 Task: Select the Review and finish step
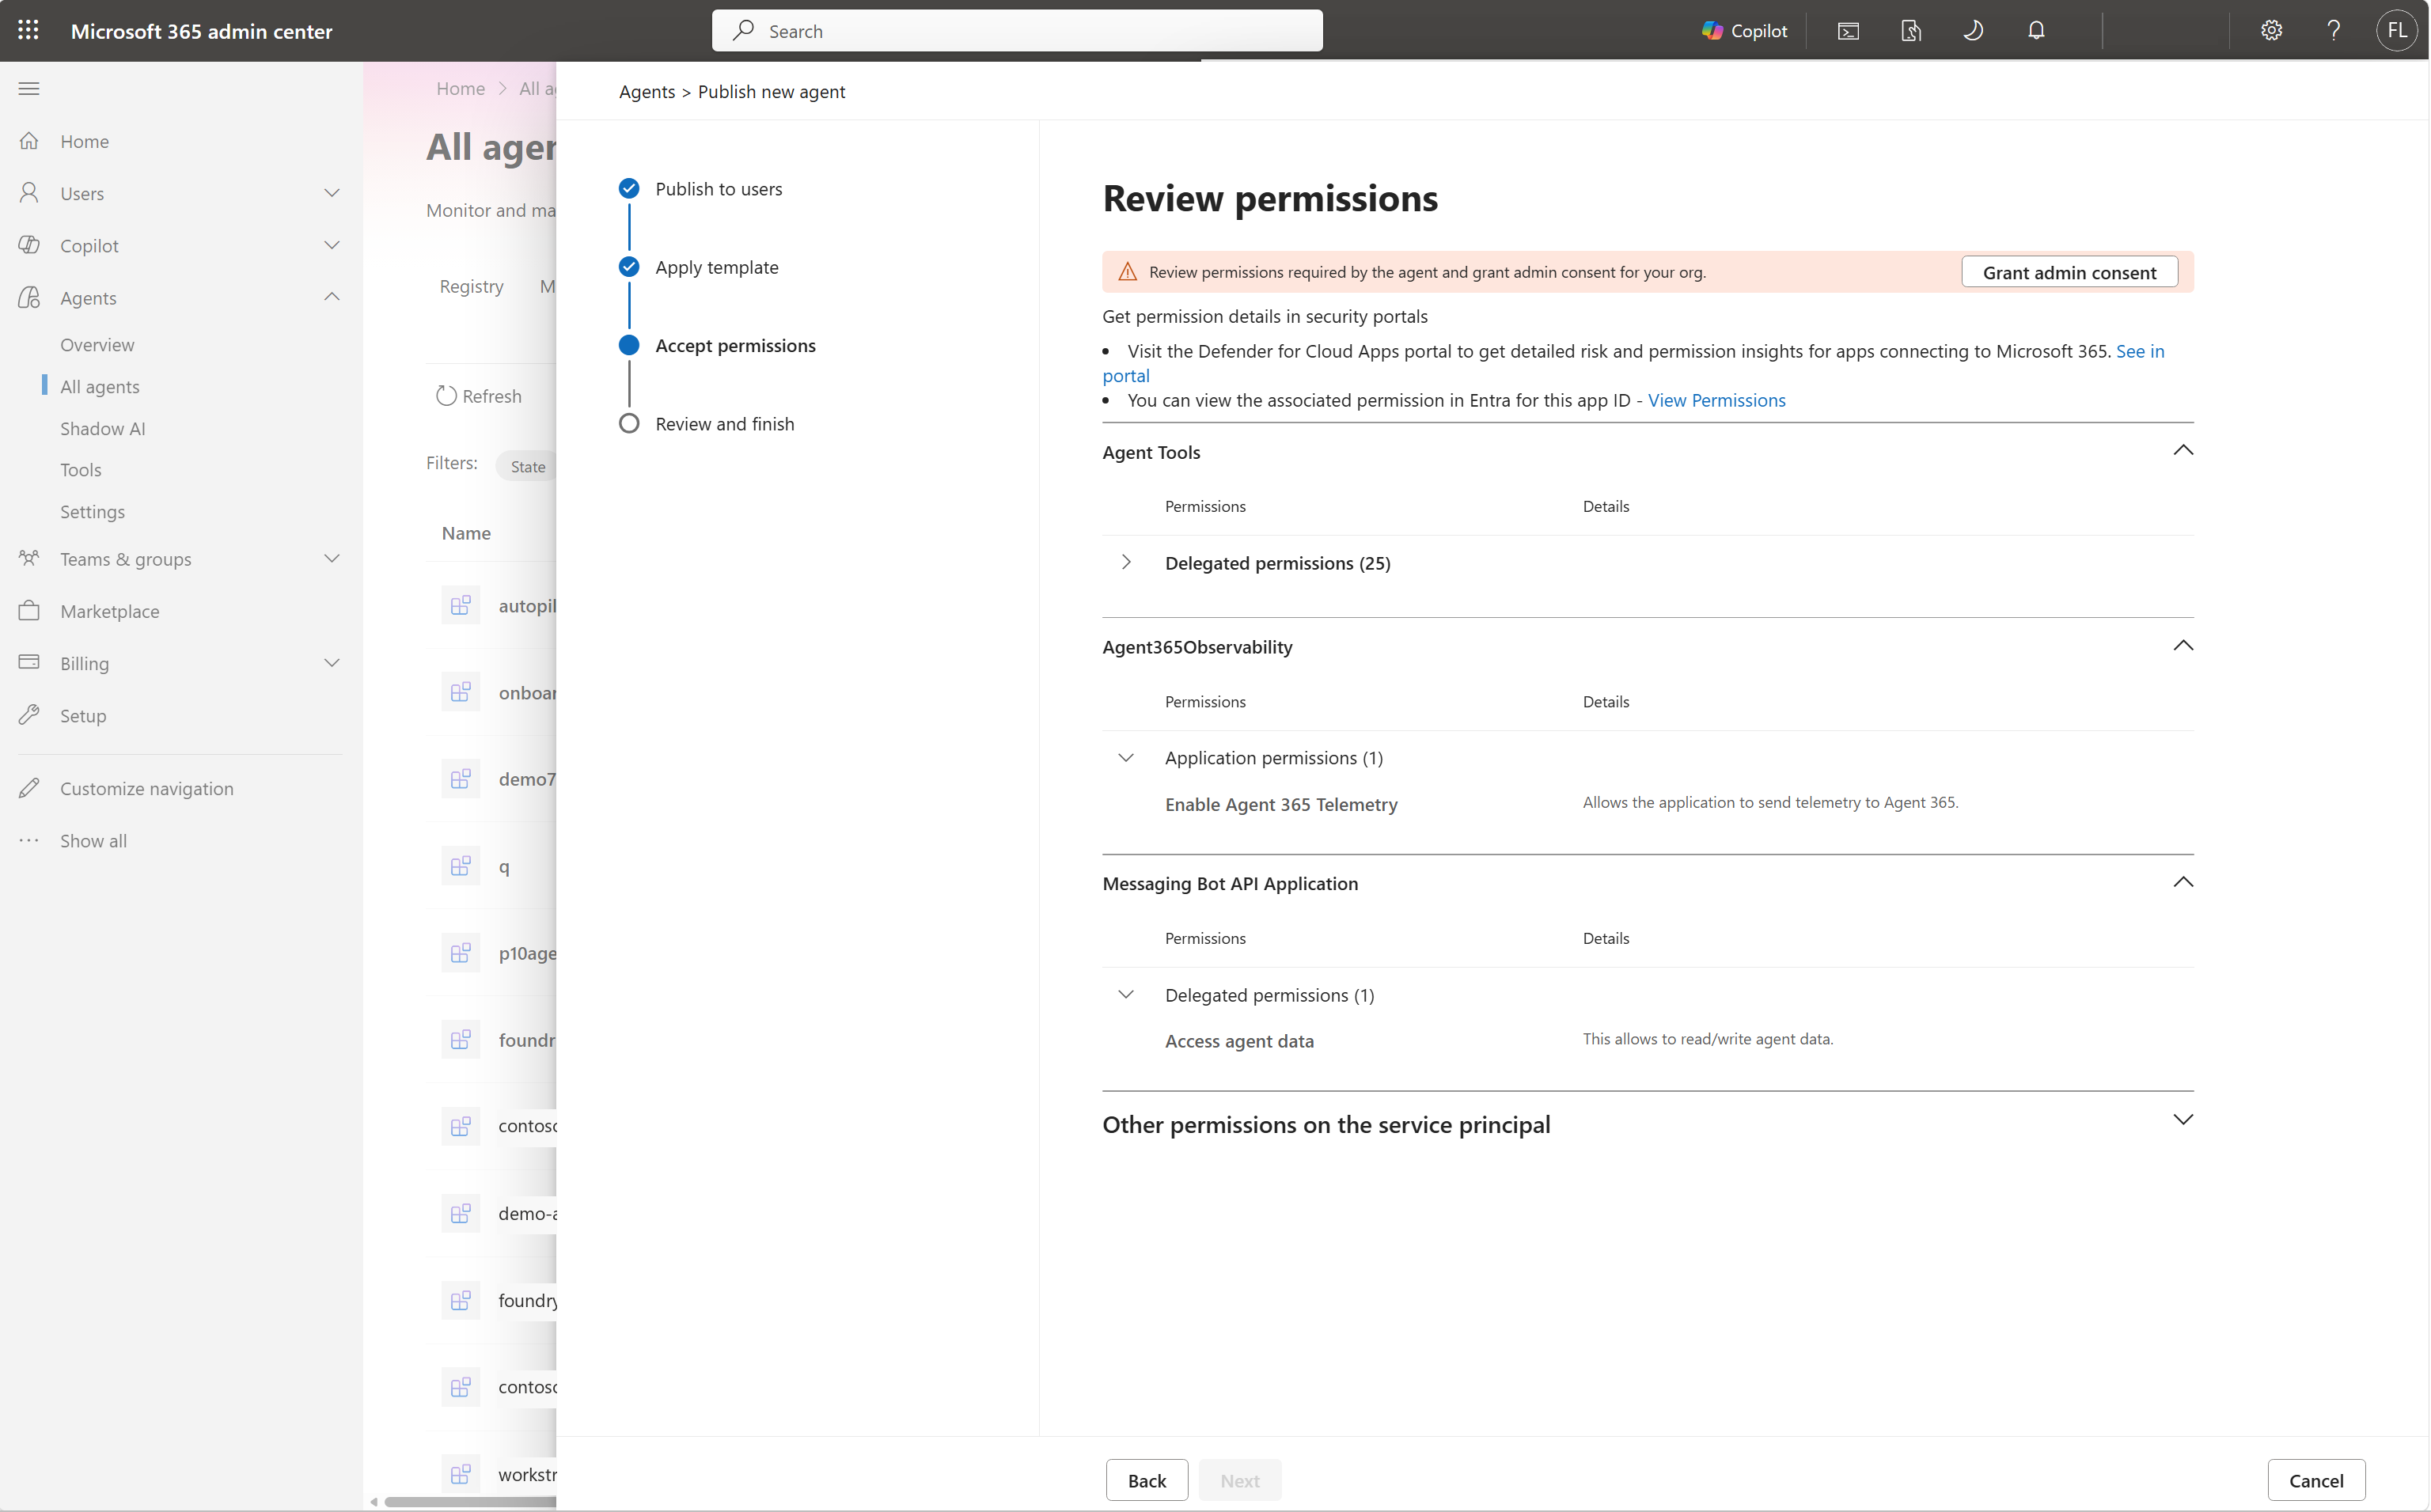(724, 424)
